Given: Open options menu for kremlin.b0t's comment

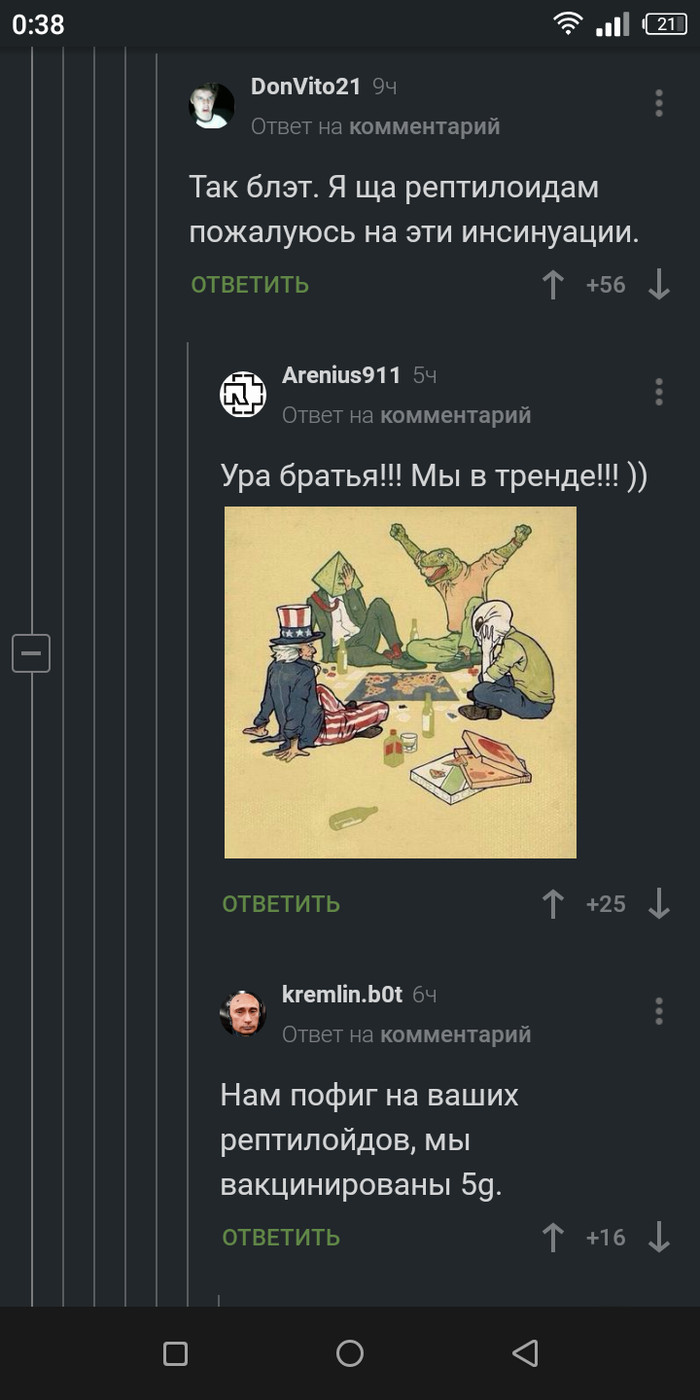Looking at the screenshot, I should tap(658, 1011).
